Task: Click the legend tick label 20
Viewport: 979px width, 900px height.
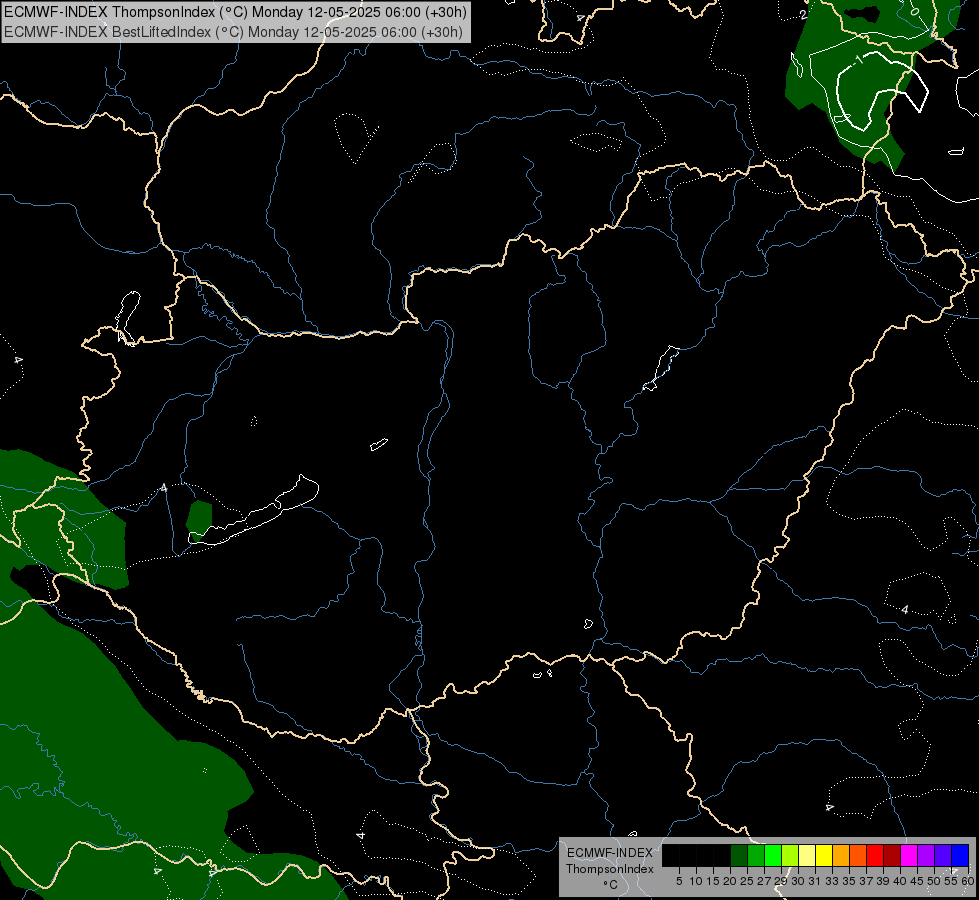Action: (730, 881)
